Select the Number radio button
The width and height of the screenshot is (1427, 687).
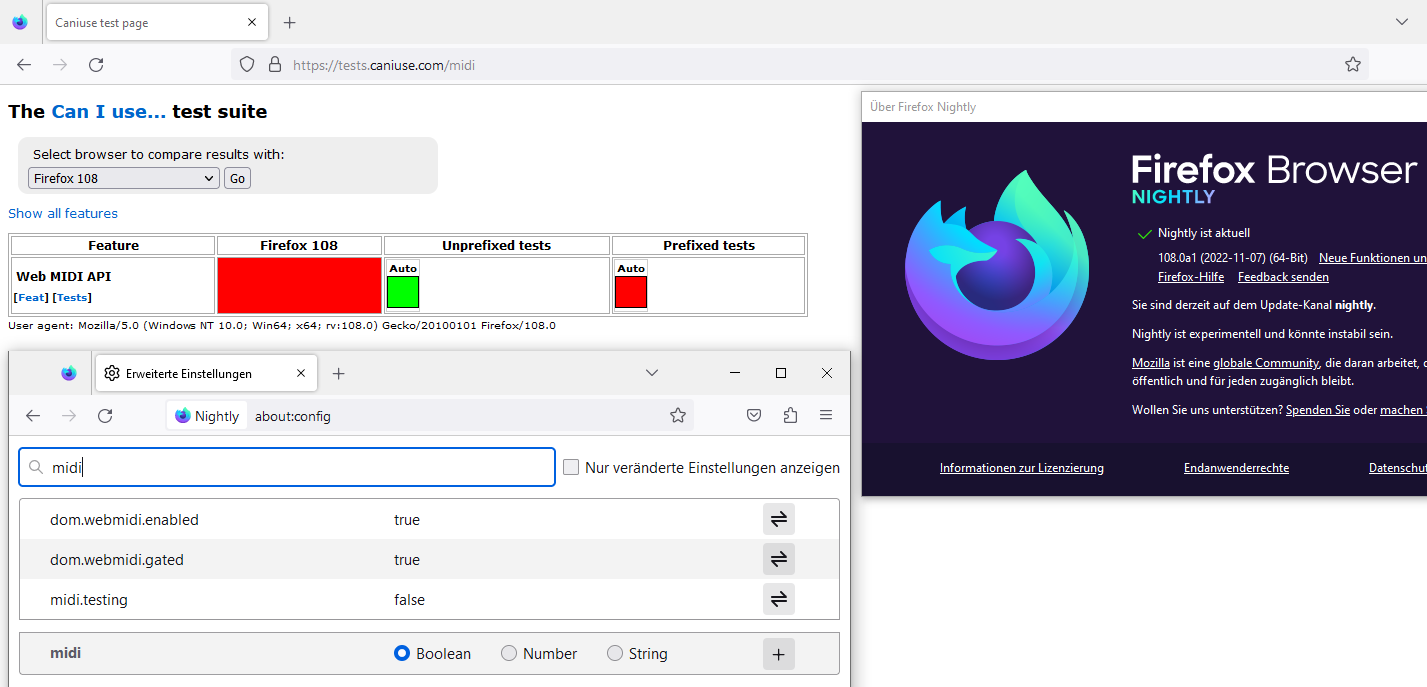click(509, 653)
